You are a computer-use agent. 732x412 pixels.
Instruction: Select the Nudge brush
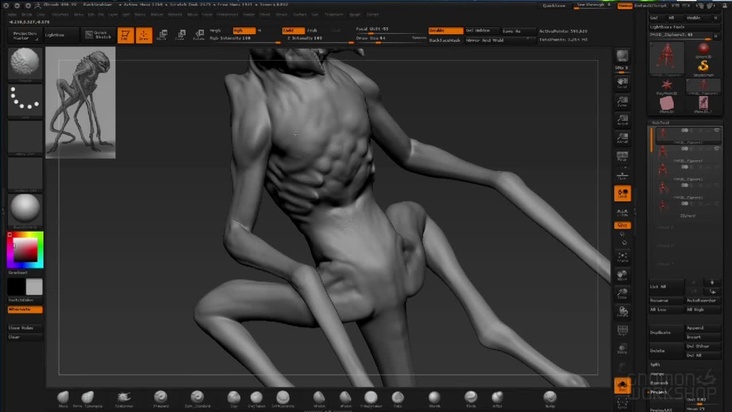pyautogui.click(x=550, y=398)
